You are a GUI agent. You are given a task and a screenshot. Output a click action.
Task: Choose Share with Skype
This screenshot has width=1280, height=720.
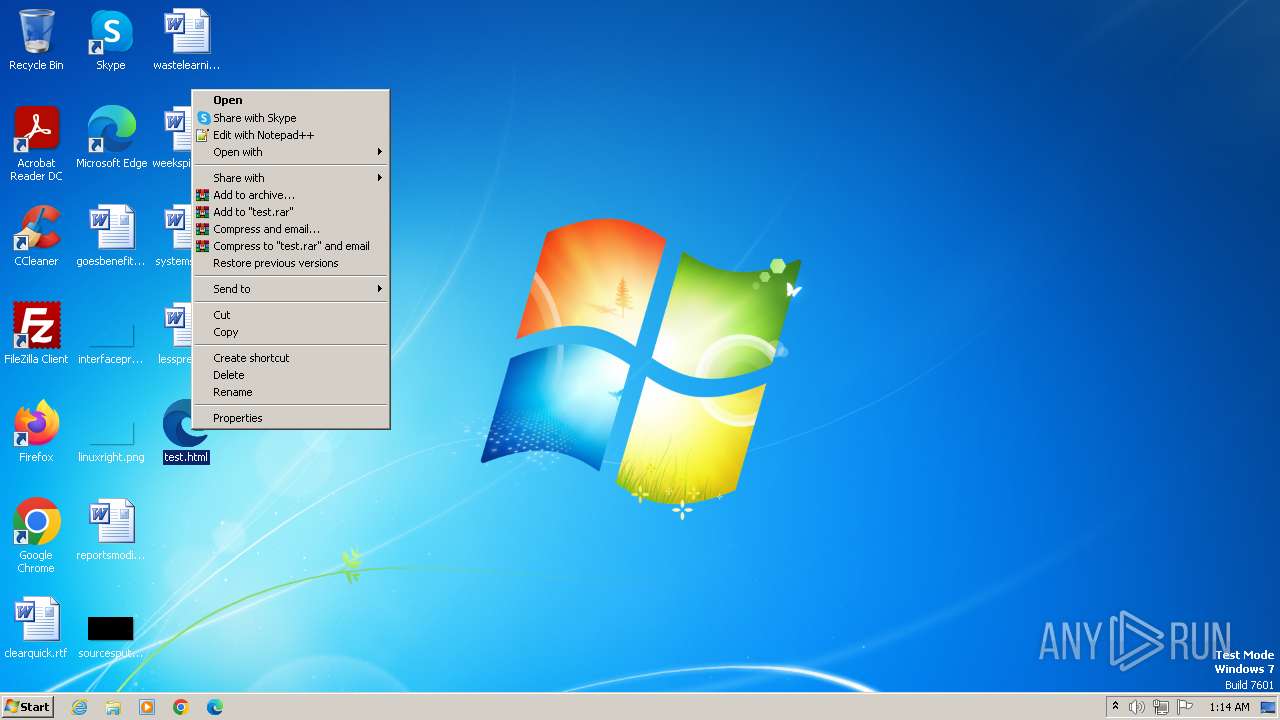(x=291, y=118)
